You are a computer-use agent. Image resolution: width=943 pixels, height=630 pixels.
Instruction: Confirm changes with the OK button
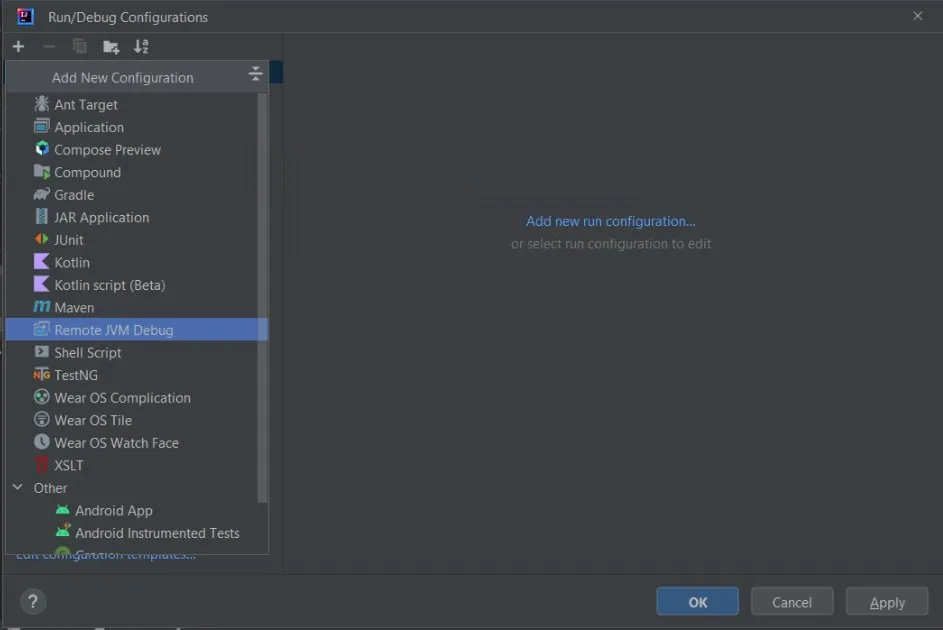click(697, 601)
